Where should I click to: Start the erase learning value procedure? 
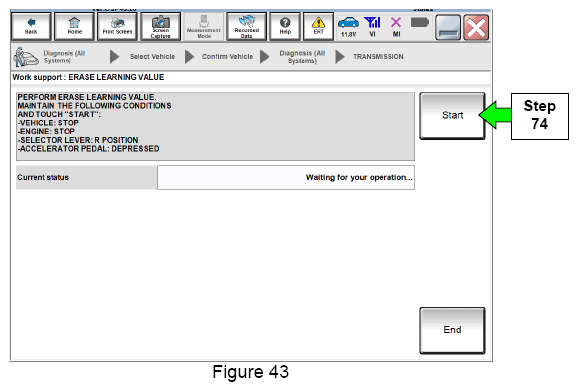click(x=452, y=116)
